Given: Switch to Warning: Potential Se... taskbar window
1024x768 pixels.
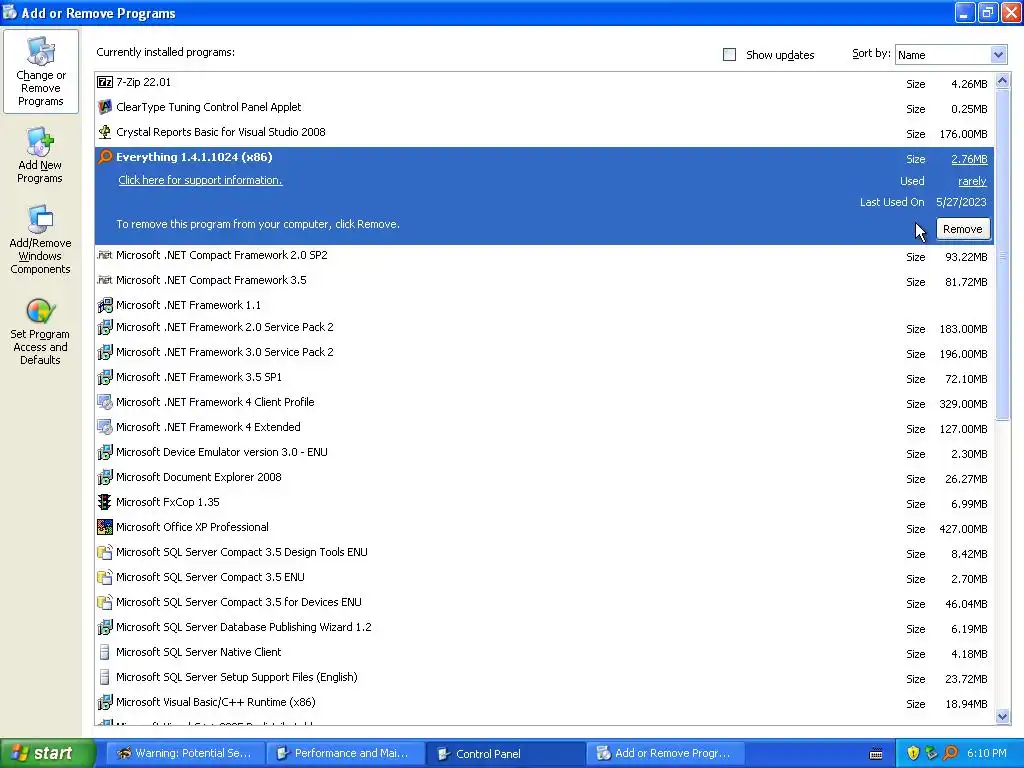Looking at the screenshot, I should (185, 754).
